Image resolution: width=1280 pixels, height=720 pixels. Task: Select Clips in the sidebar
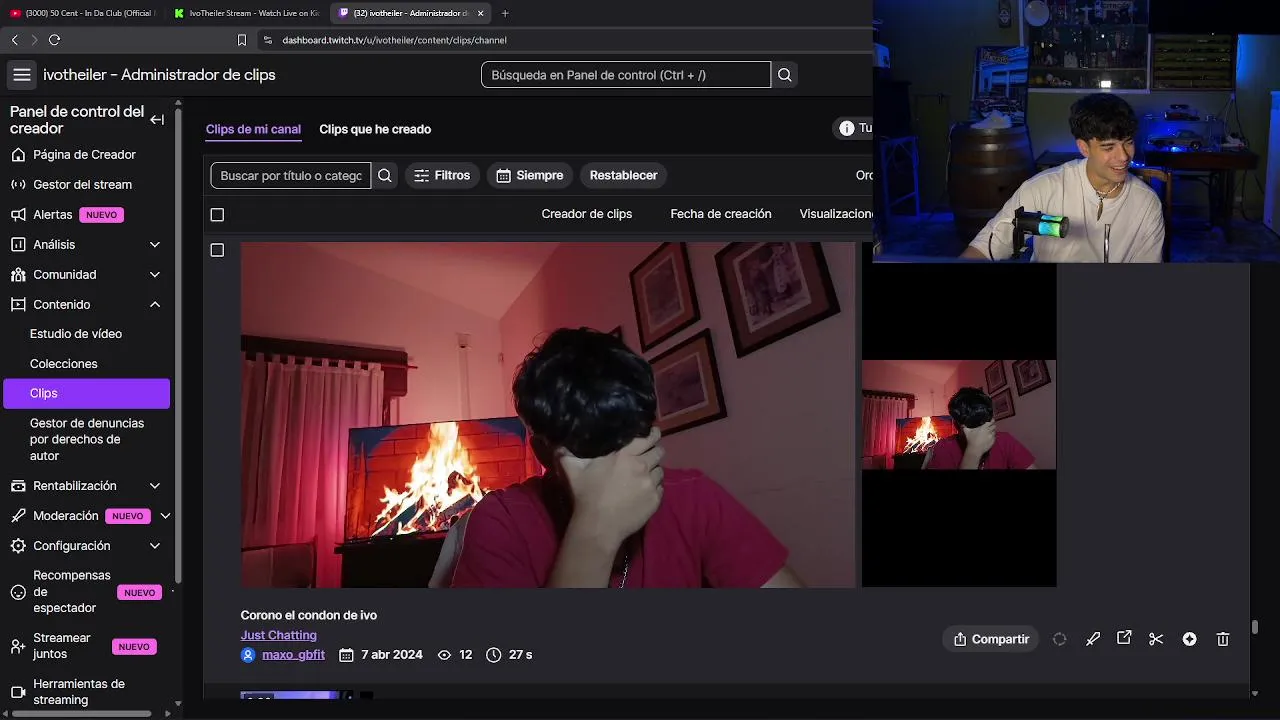(x=87, y=393)
